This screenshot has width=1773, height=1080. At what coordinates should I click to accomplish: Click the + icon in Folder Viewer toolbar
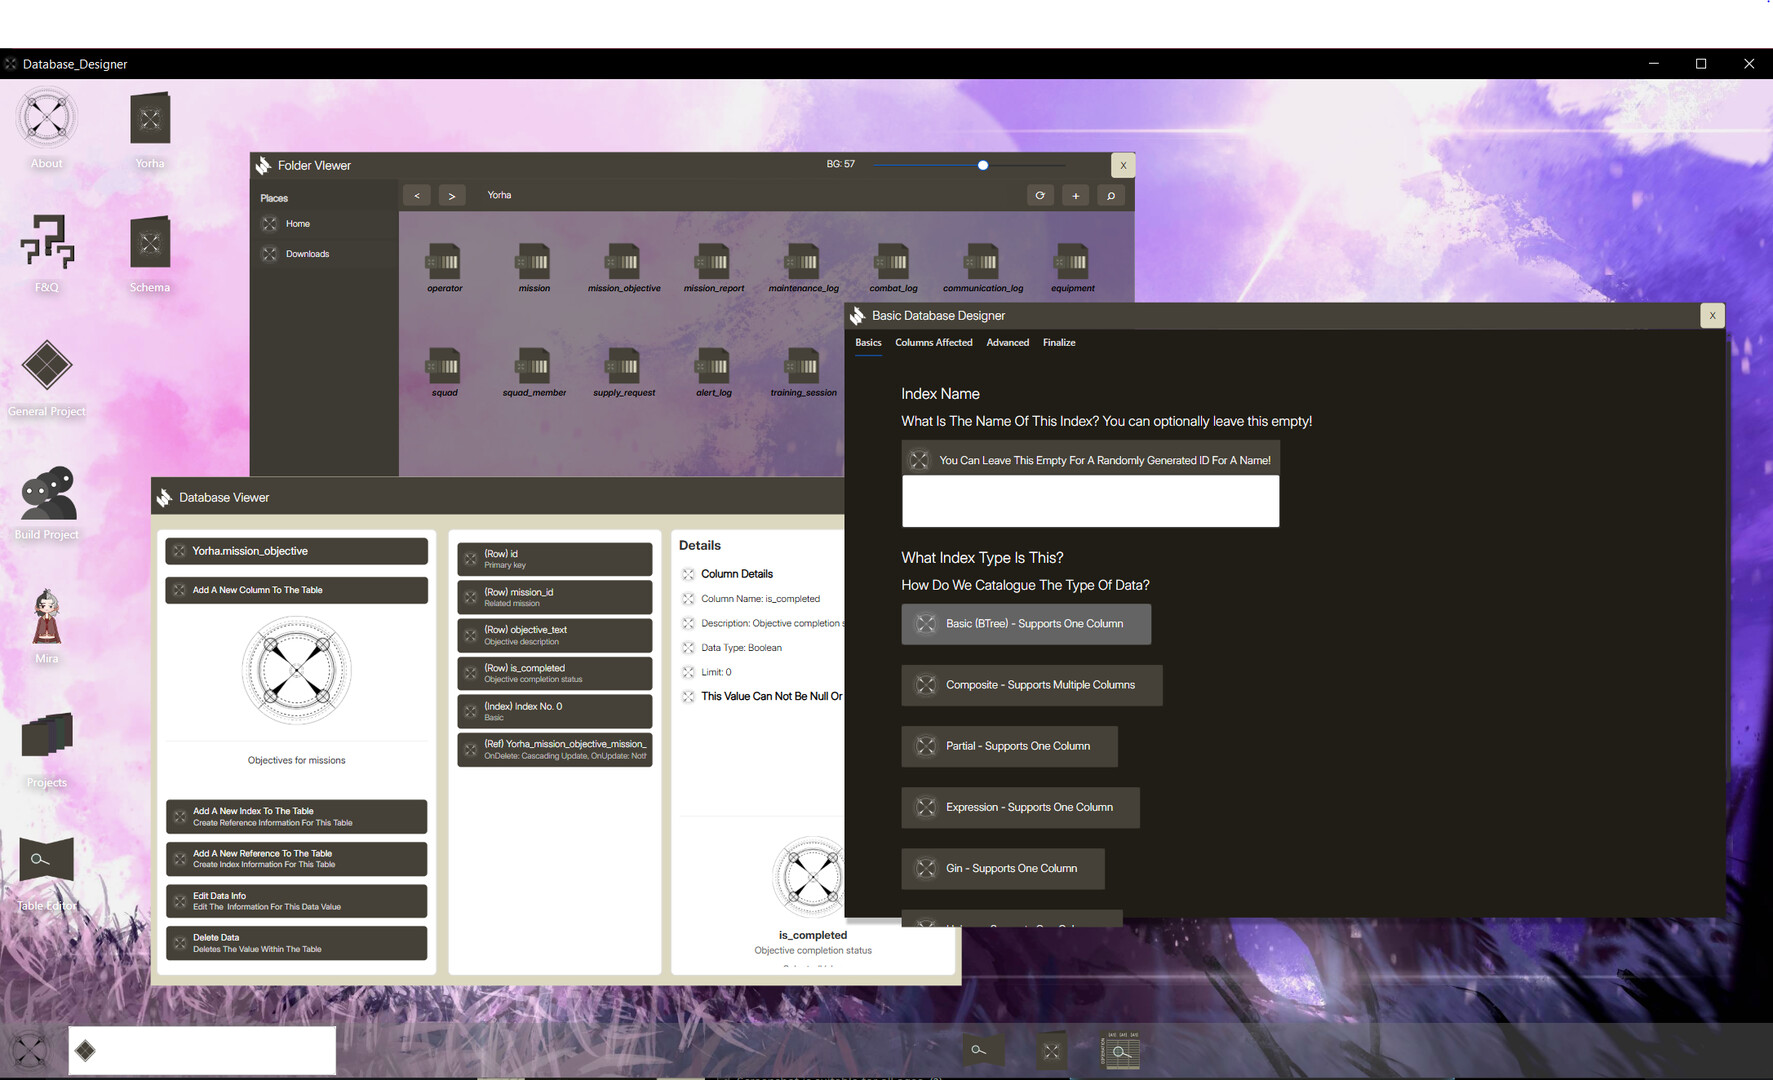point(1075,195)
